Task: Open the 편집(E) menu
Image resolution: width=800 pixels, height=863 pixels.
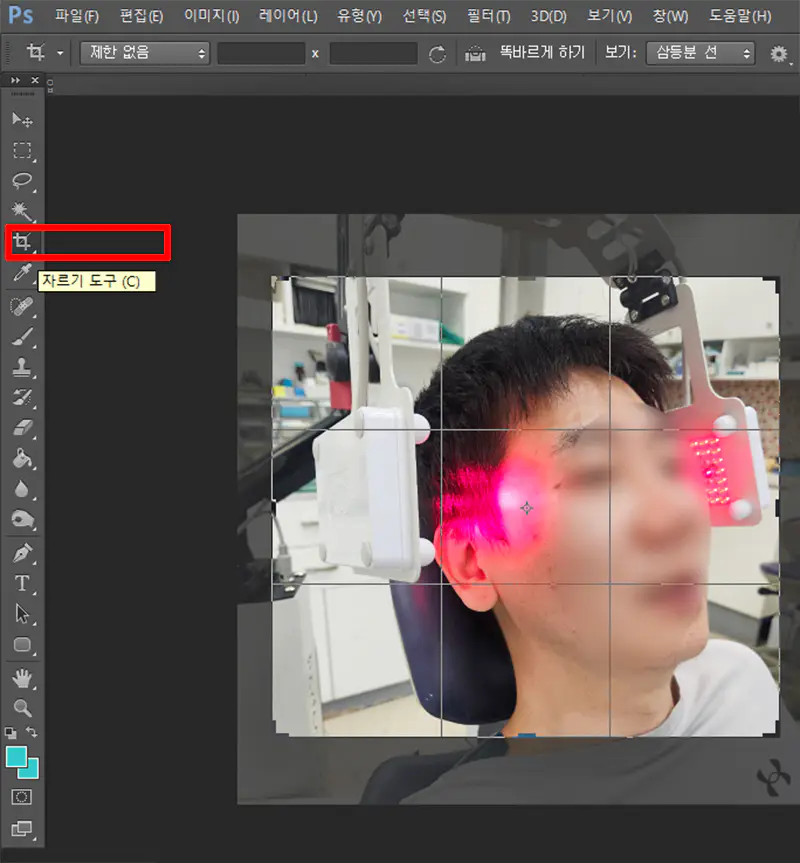Action: point(141,16)
